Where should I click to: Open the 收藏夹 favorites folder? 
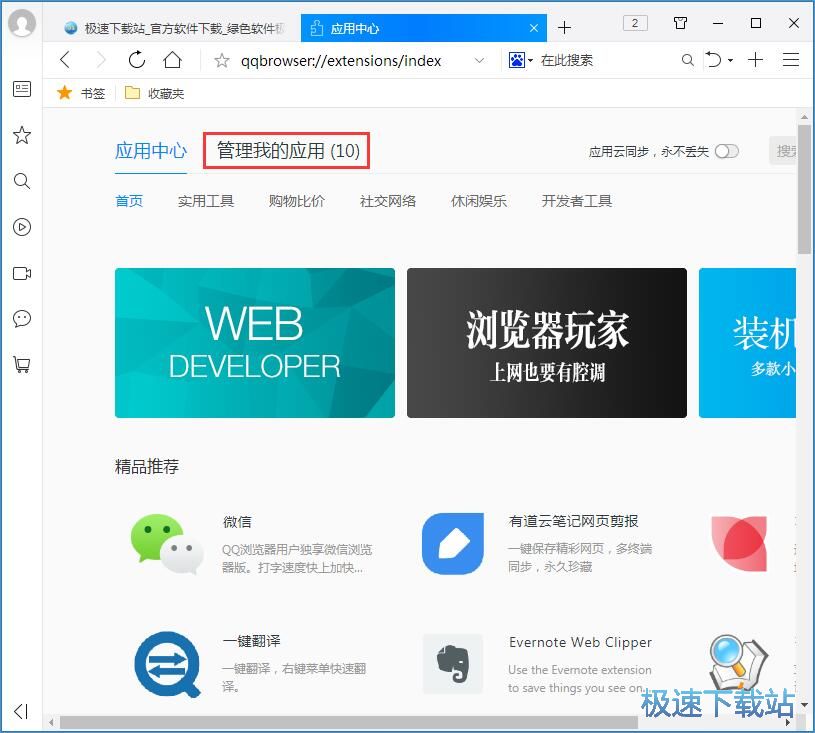pos(155,93)
